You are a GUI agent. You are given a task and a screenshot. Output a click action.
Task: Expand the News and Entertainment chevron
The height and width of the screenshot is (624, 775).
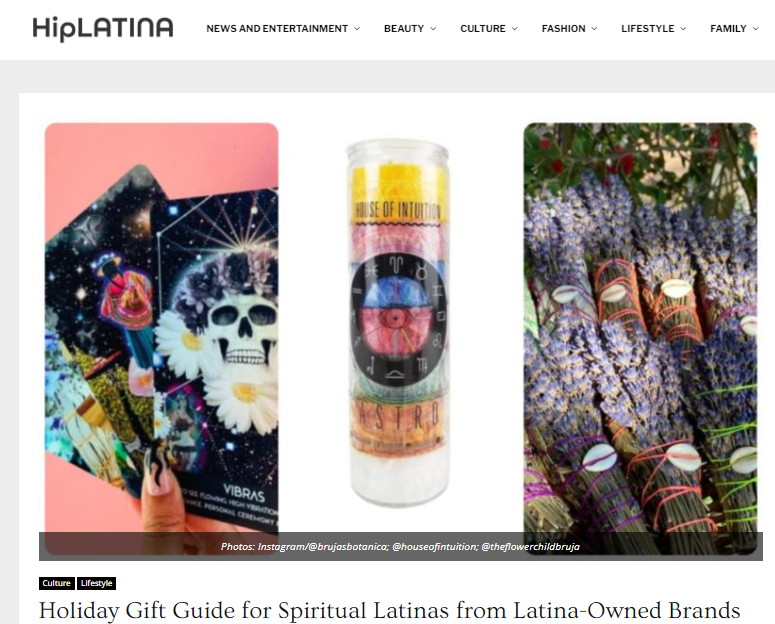pyautogui.click(x=357, y=29)
